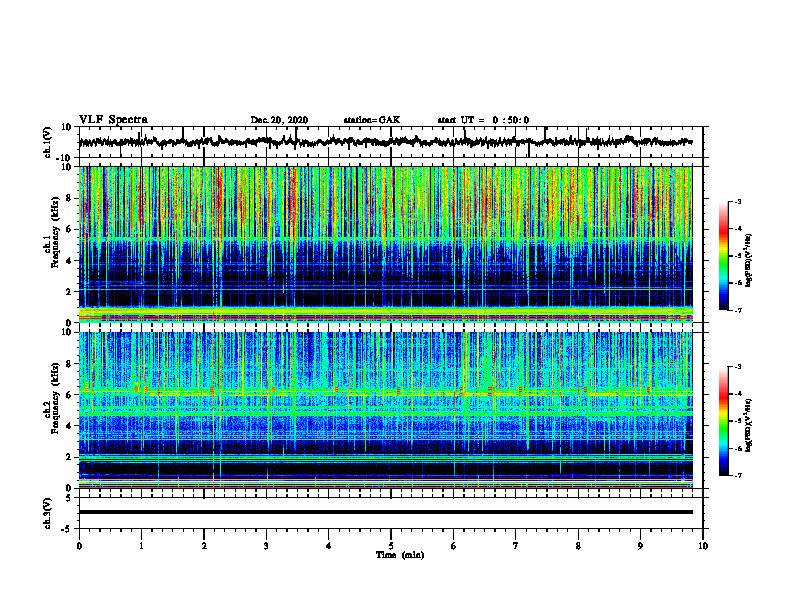This screenshot has height=612, width=792.
Task: Click the ch.3(V) axis label
Action: pyautogui.click(x=48, y=513)
